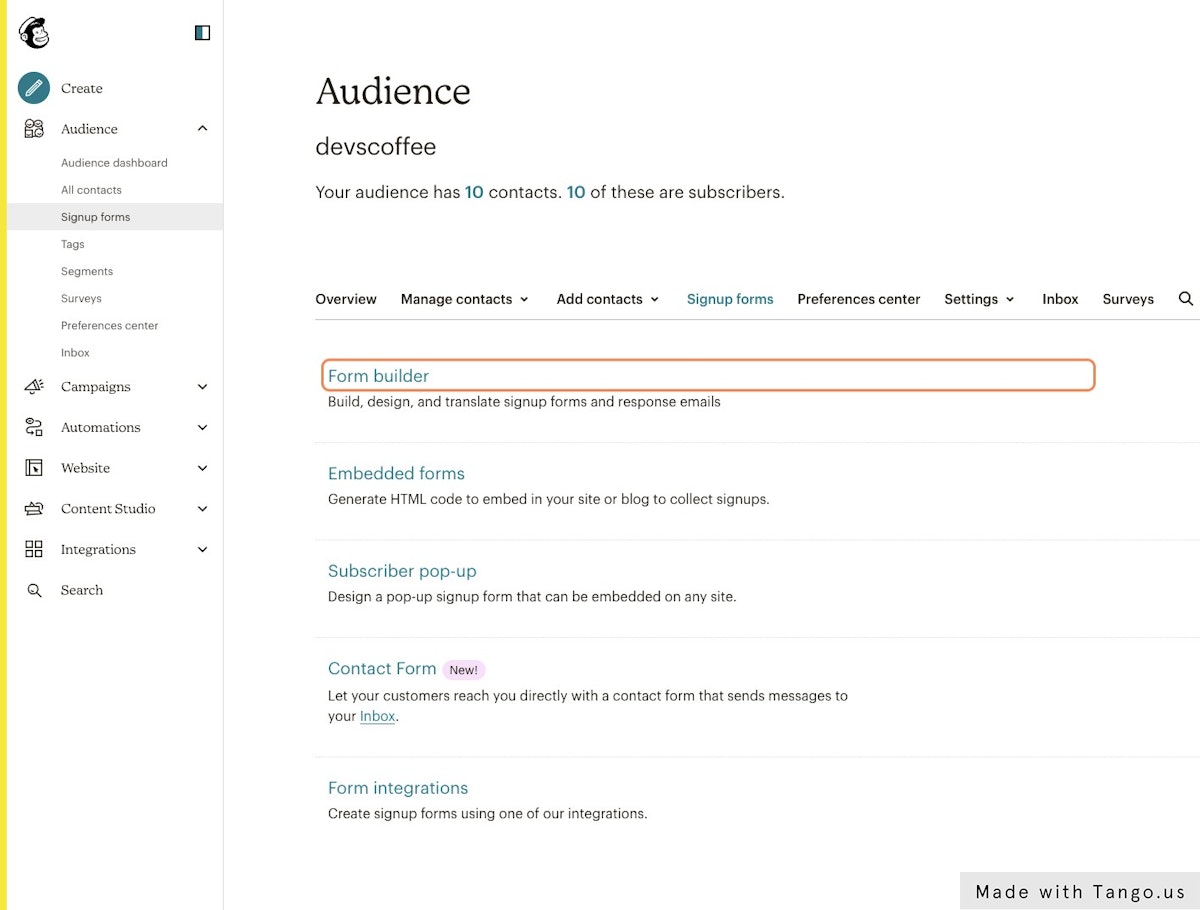Collapse the Audience section chevron

click(203, 129)
